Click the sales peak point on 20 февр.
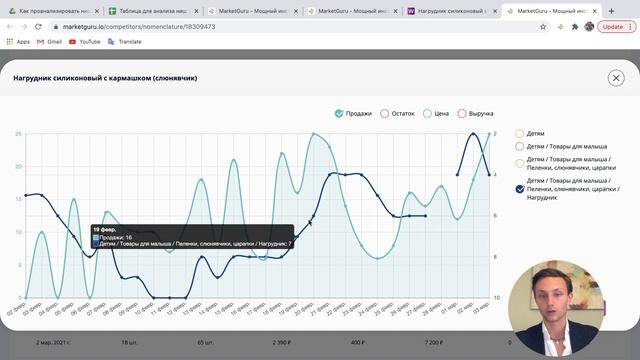 tap(313, 133)
